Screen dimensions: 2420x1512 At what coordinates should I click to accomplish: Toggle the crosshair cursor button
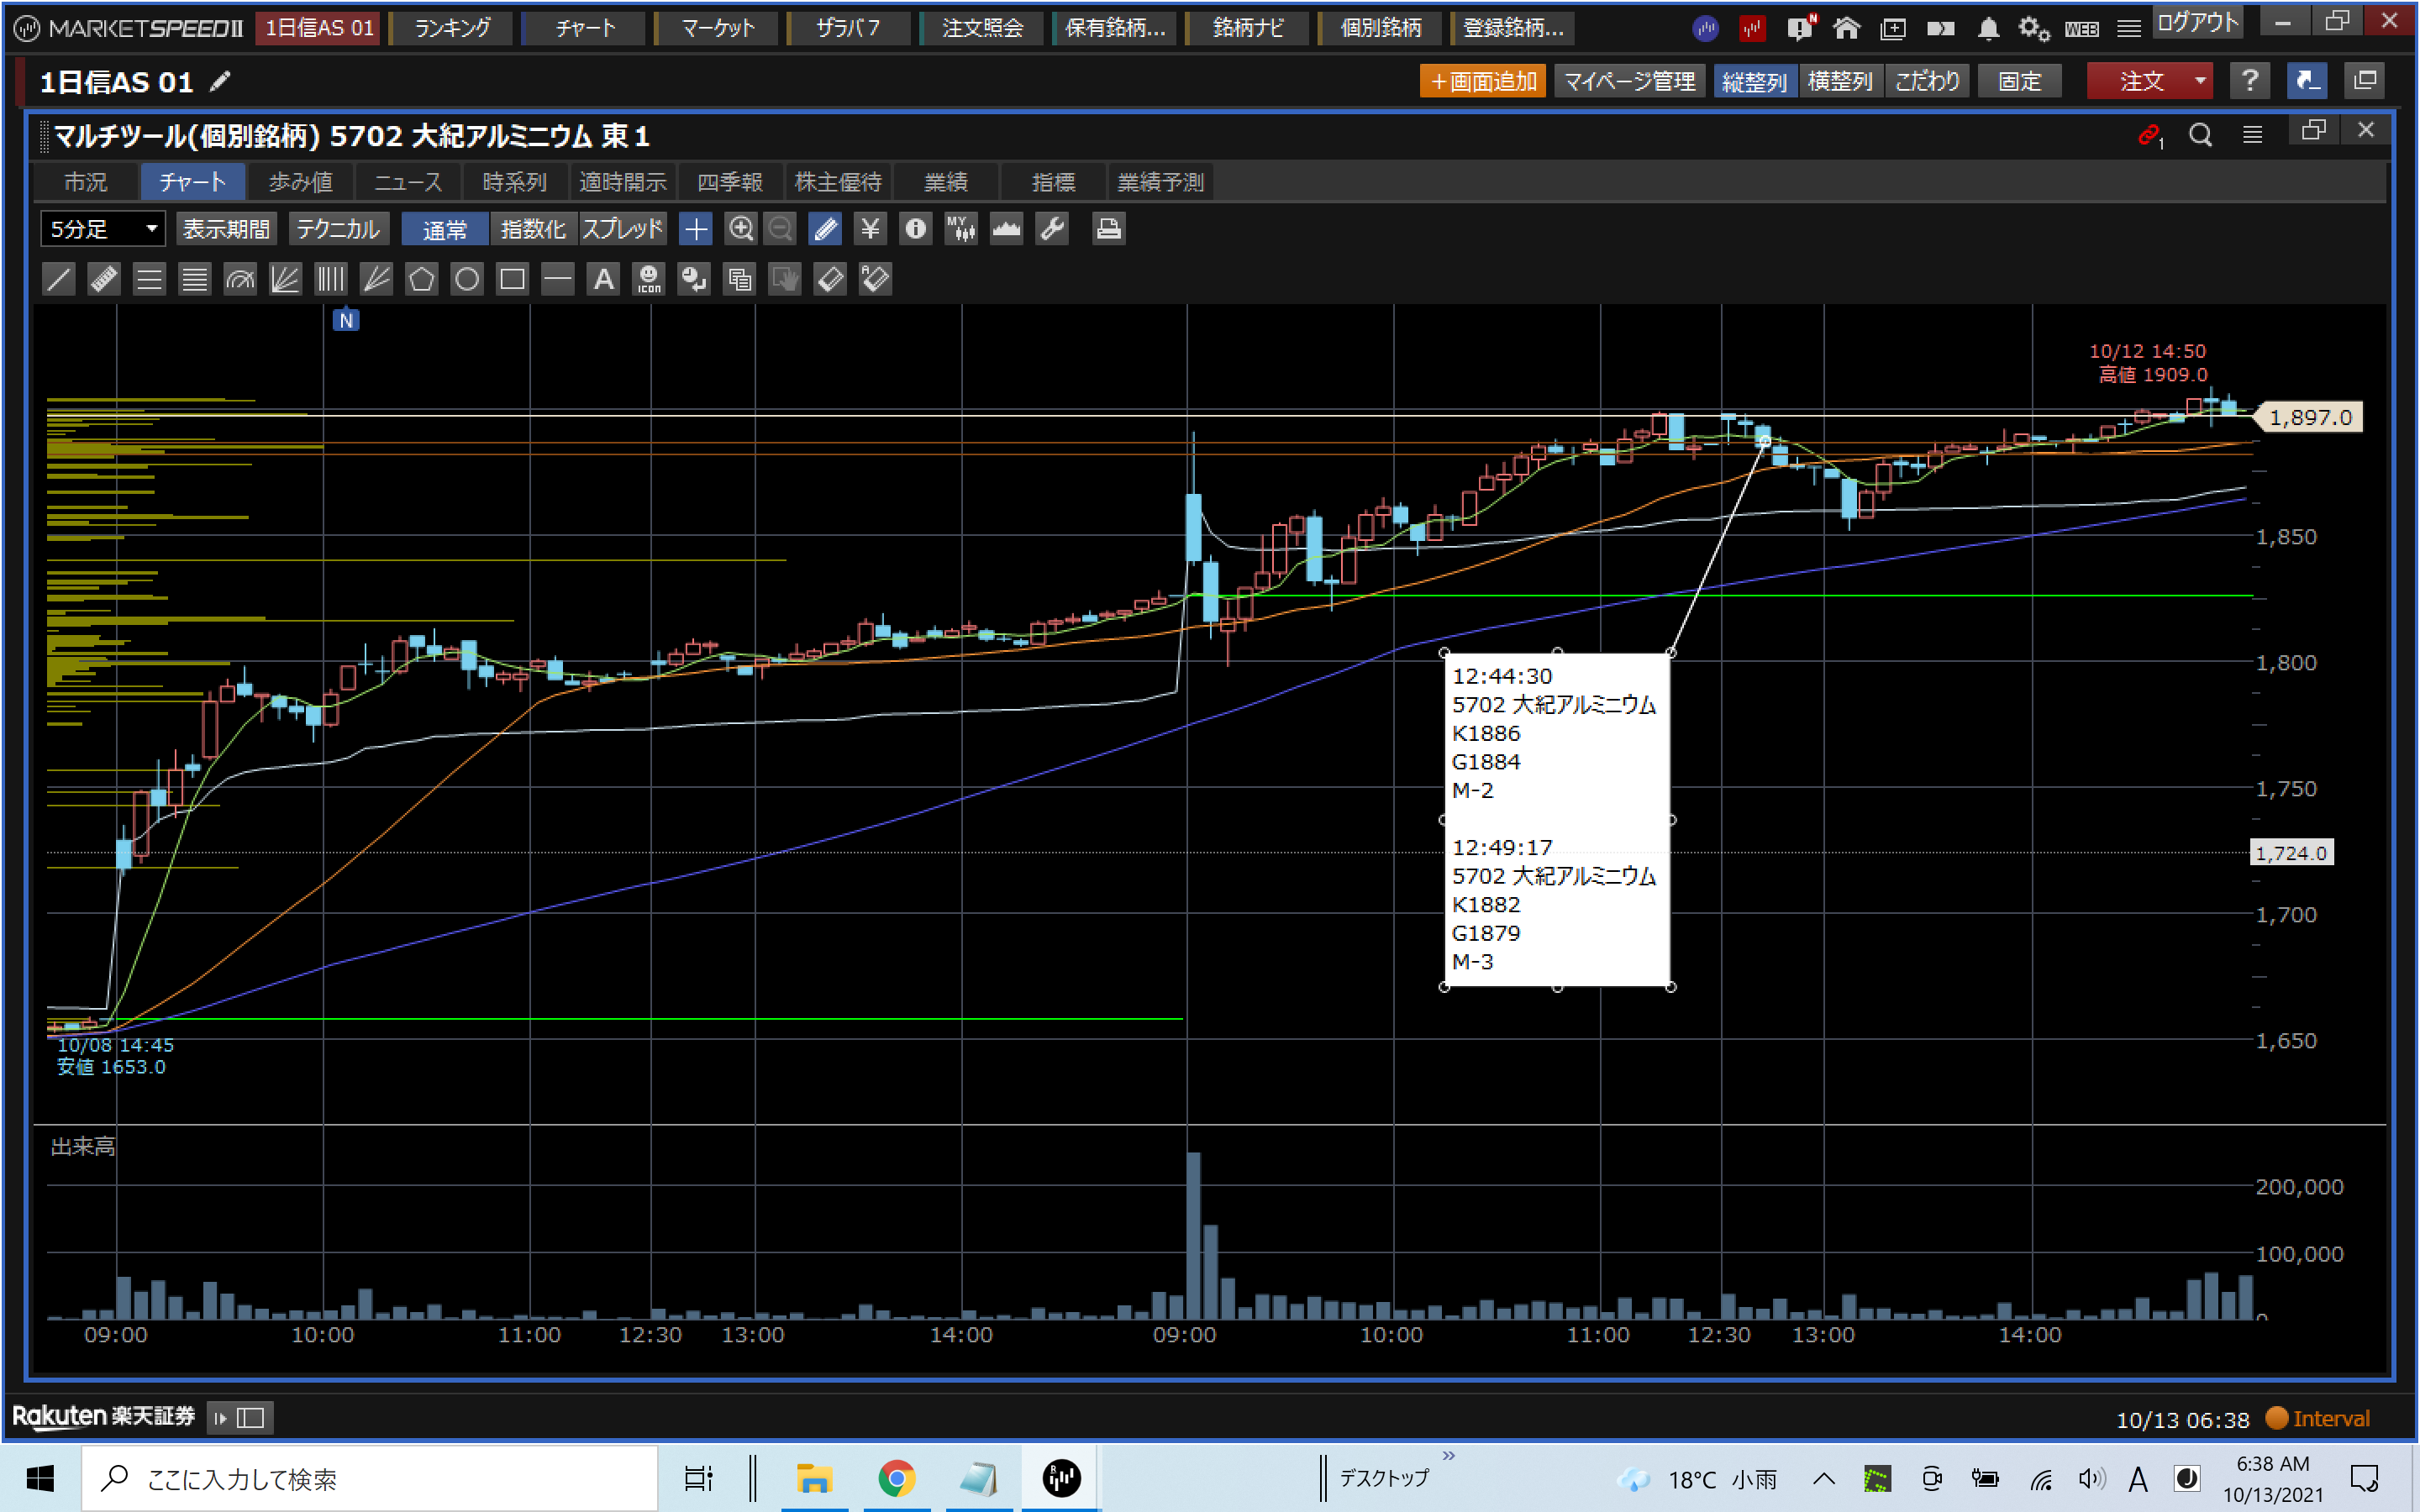point(695,229)
